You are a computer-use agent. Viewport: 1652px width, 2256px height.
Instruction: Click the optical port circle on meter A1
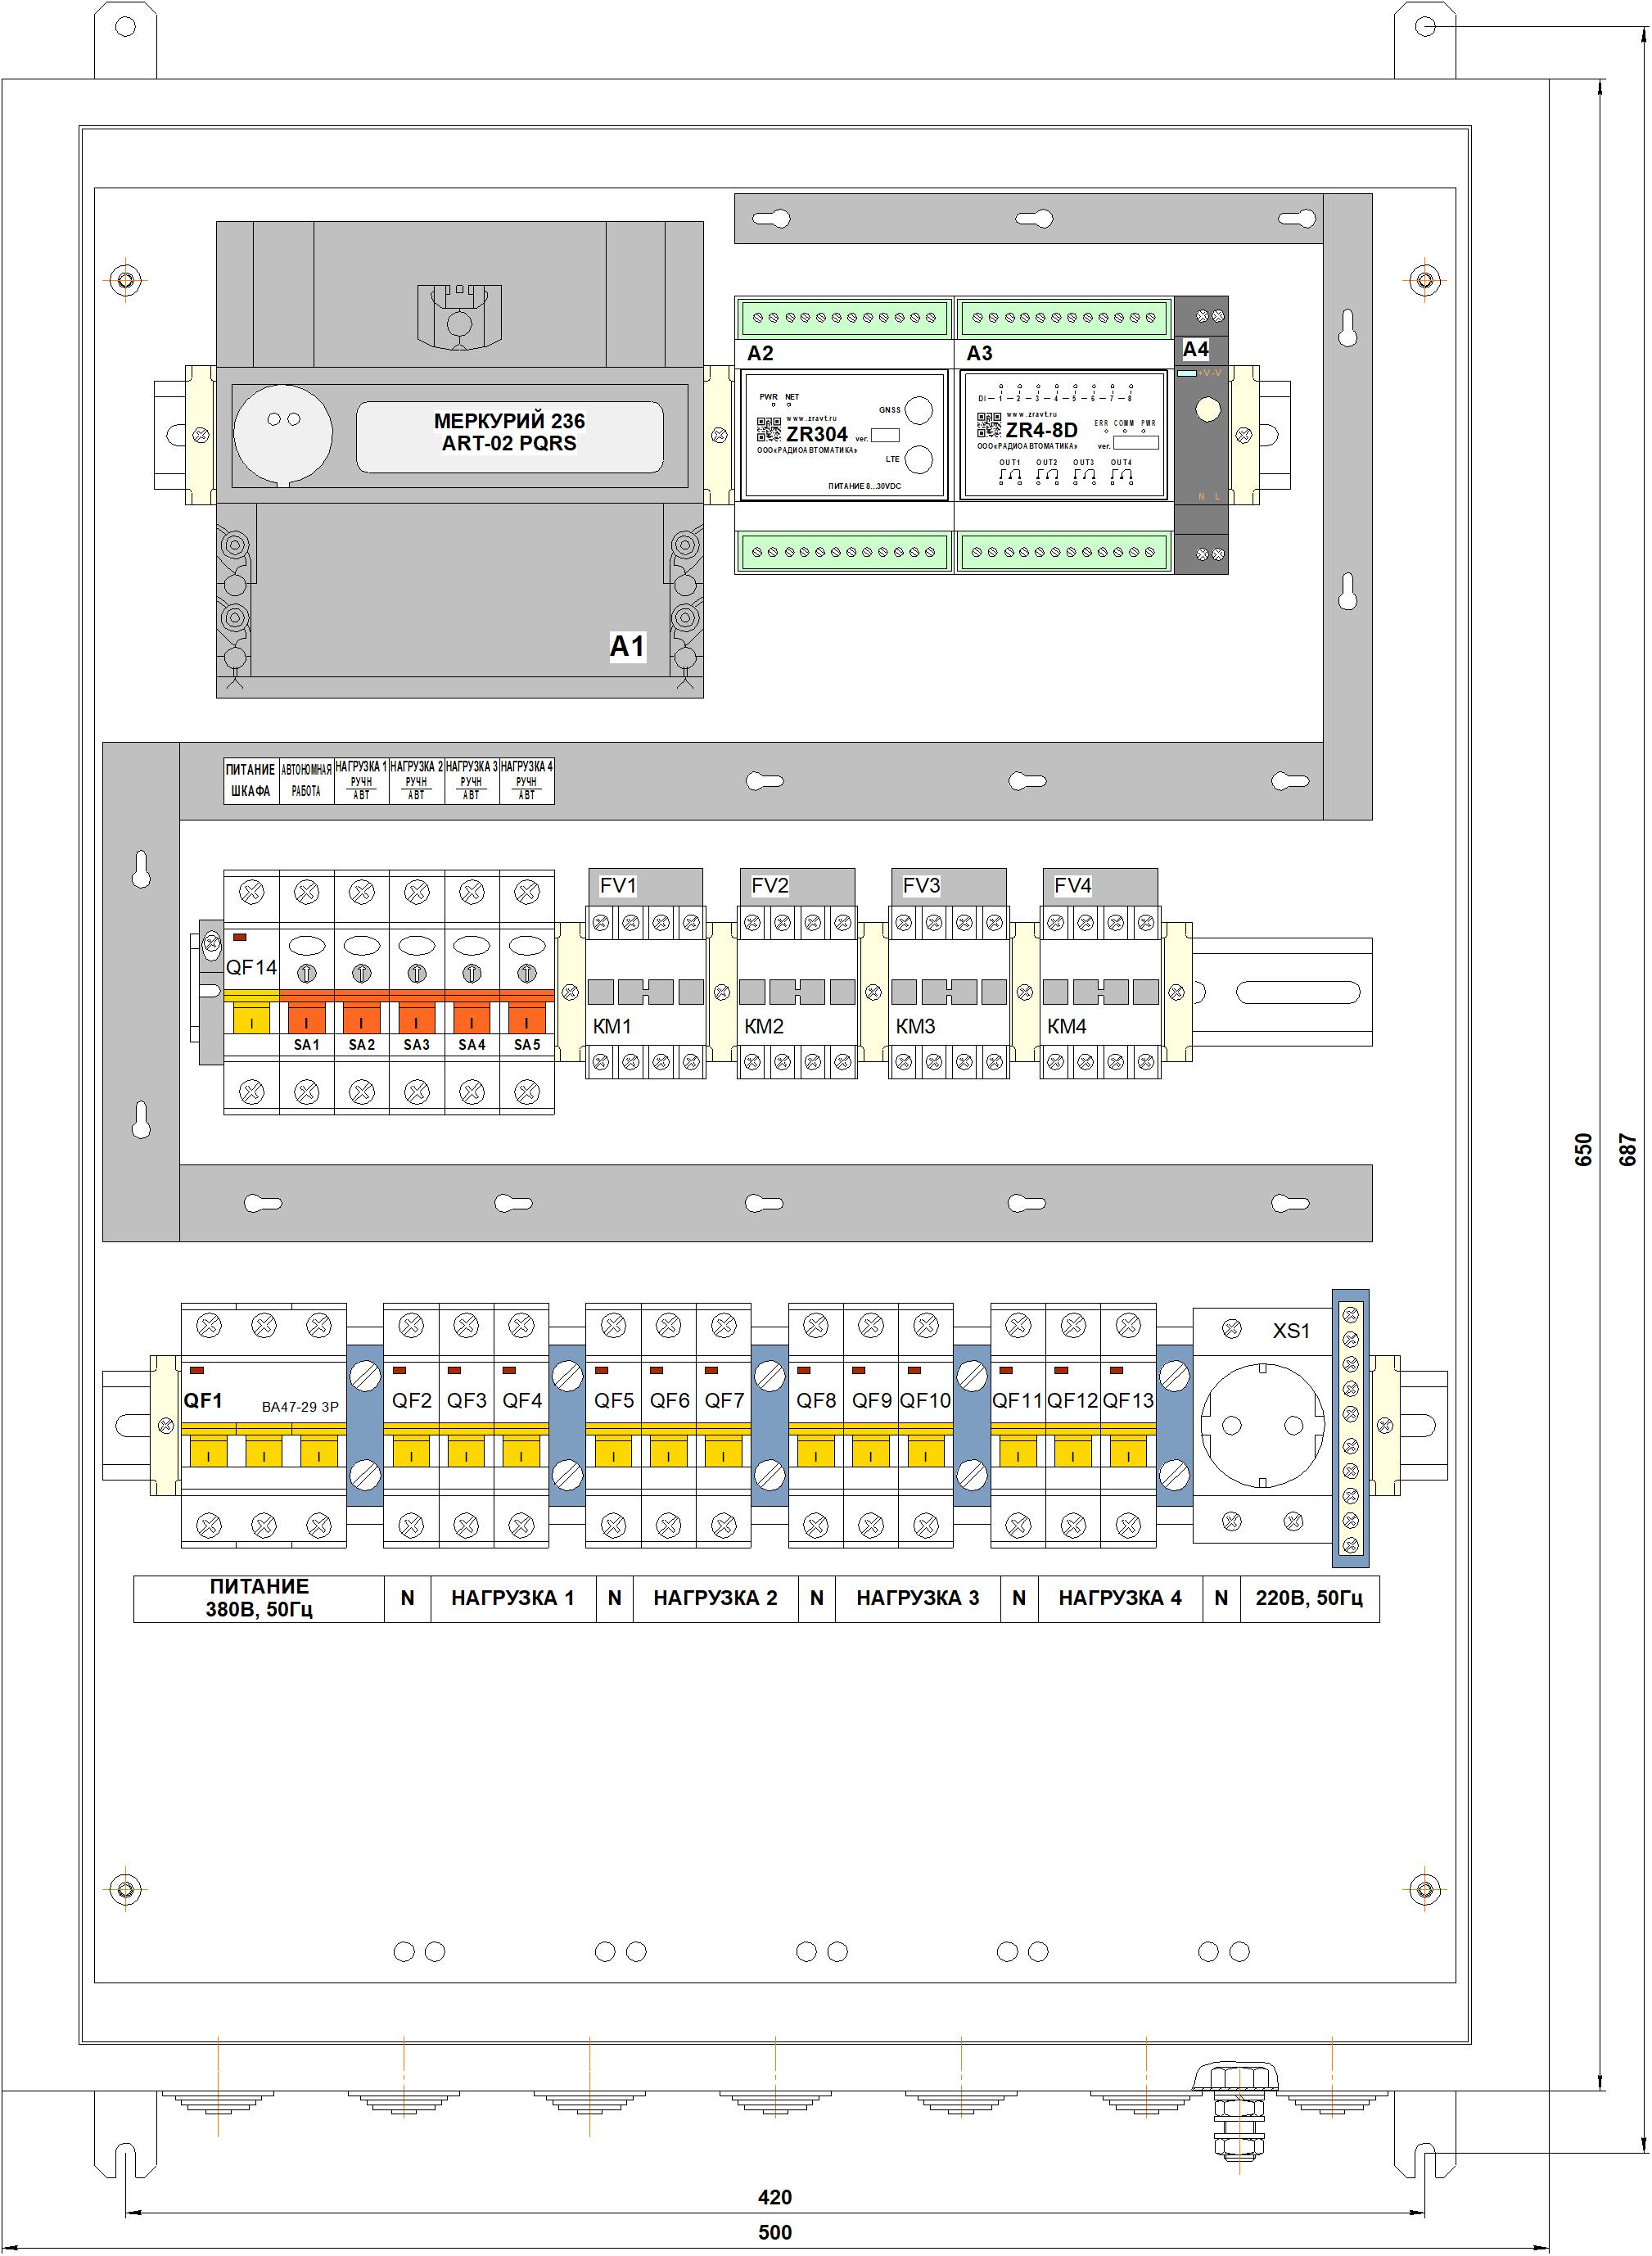283,433
